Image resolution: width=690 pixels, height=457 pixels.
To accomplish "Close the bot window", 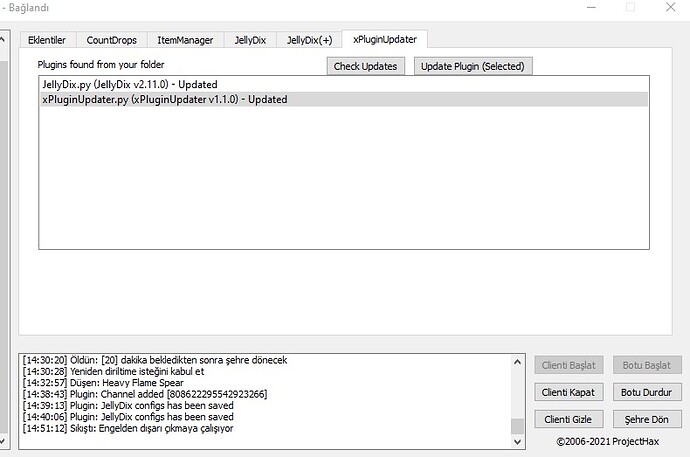I will pyautogui.click(x=670, y=7).
